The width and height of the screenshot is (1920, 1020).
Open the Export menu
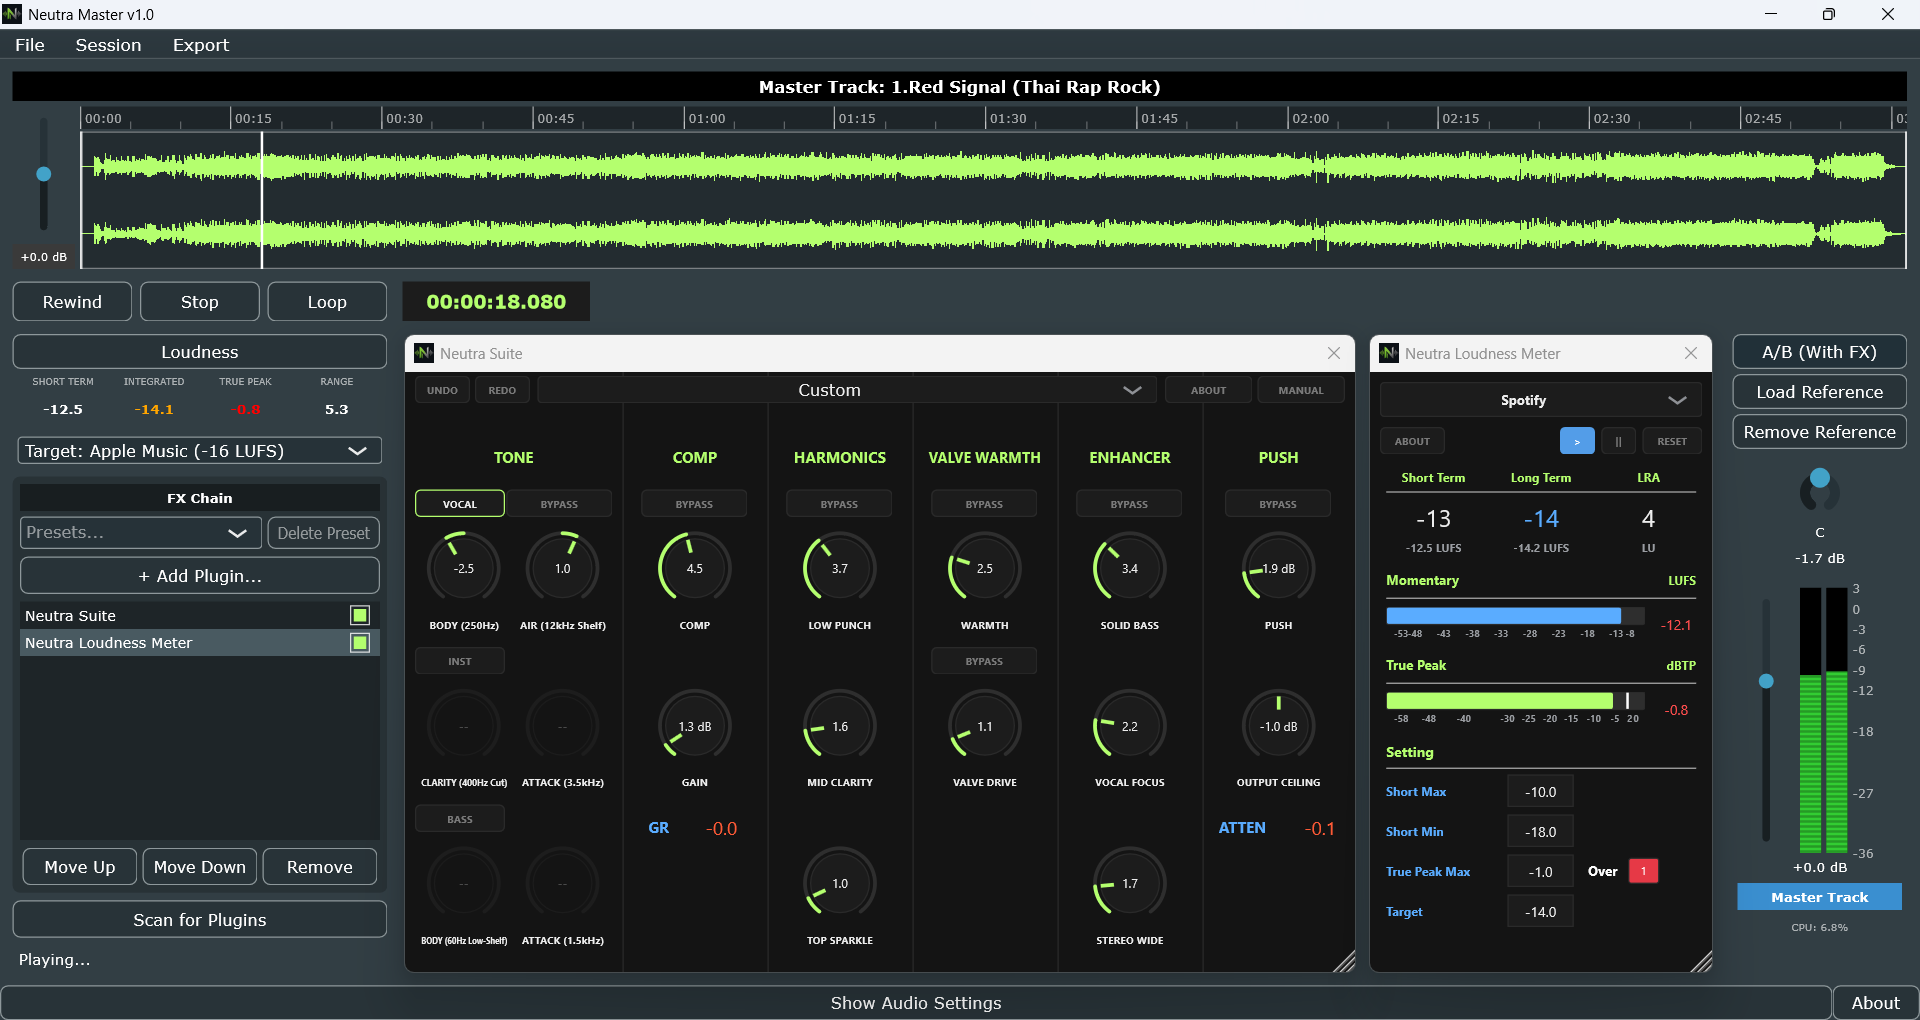(201, 45)
